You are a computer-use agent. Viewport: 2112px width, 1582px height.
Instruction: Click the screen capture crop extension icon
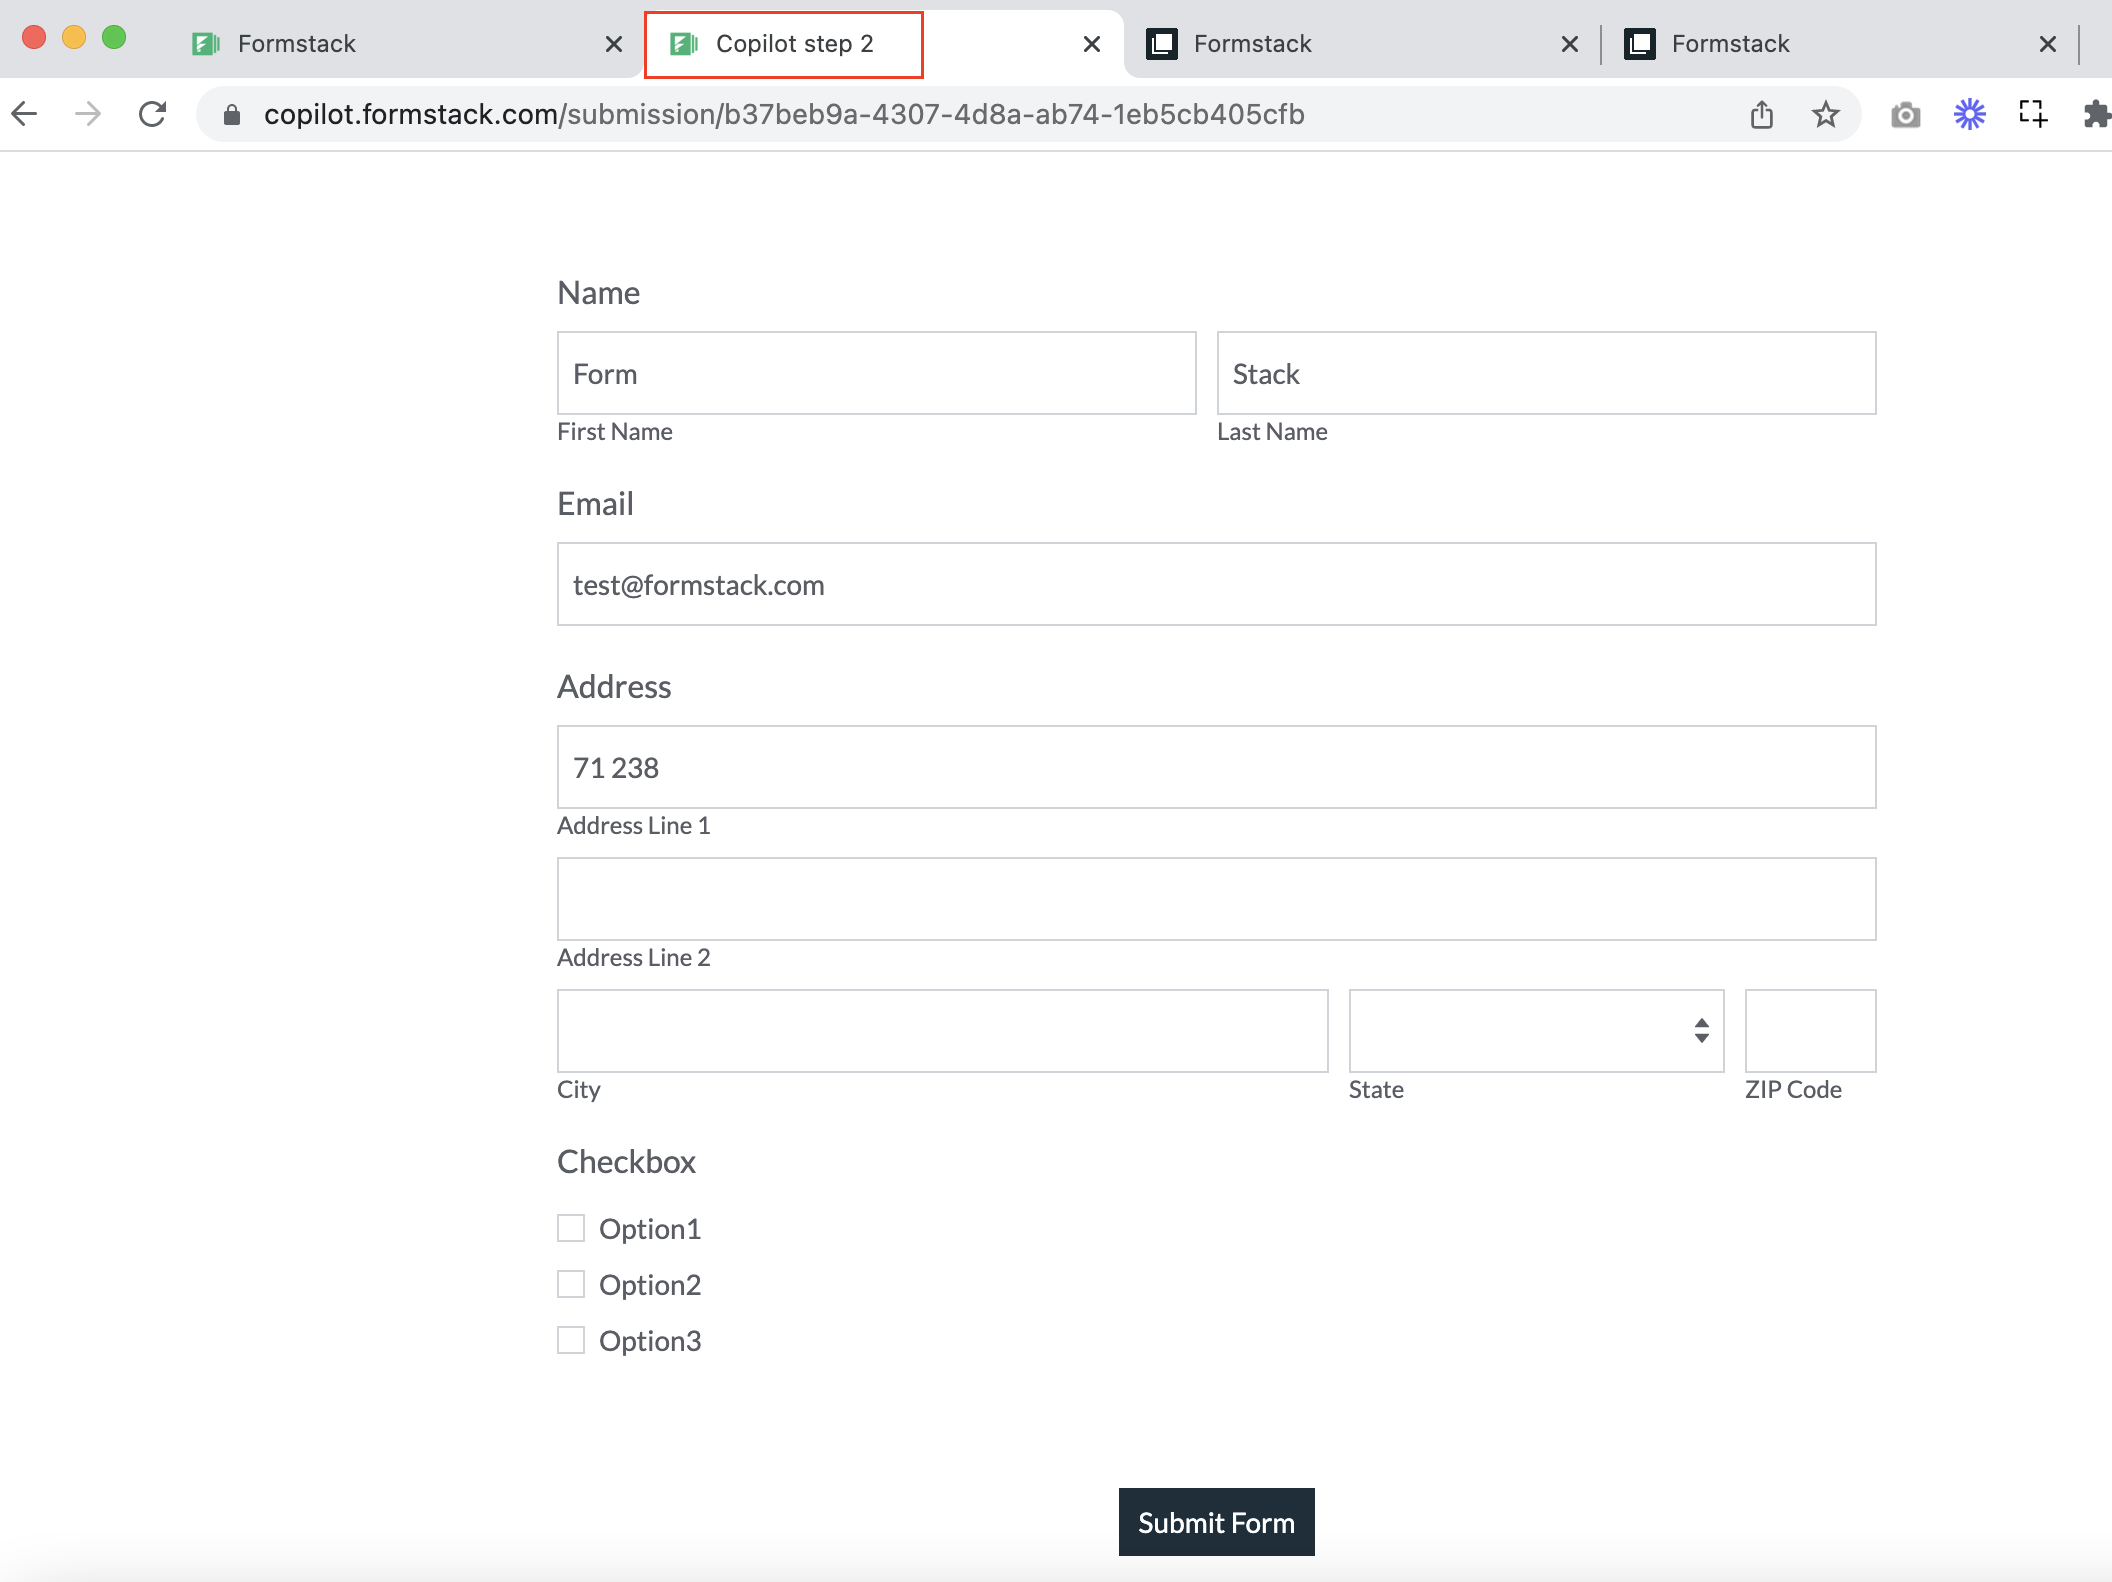(2033, 114)
